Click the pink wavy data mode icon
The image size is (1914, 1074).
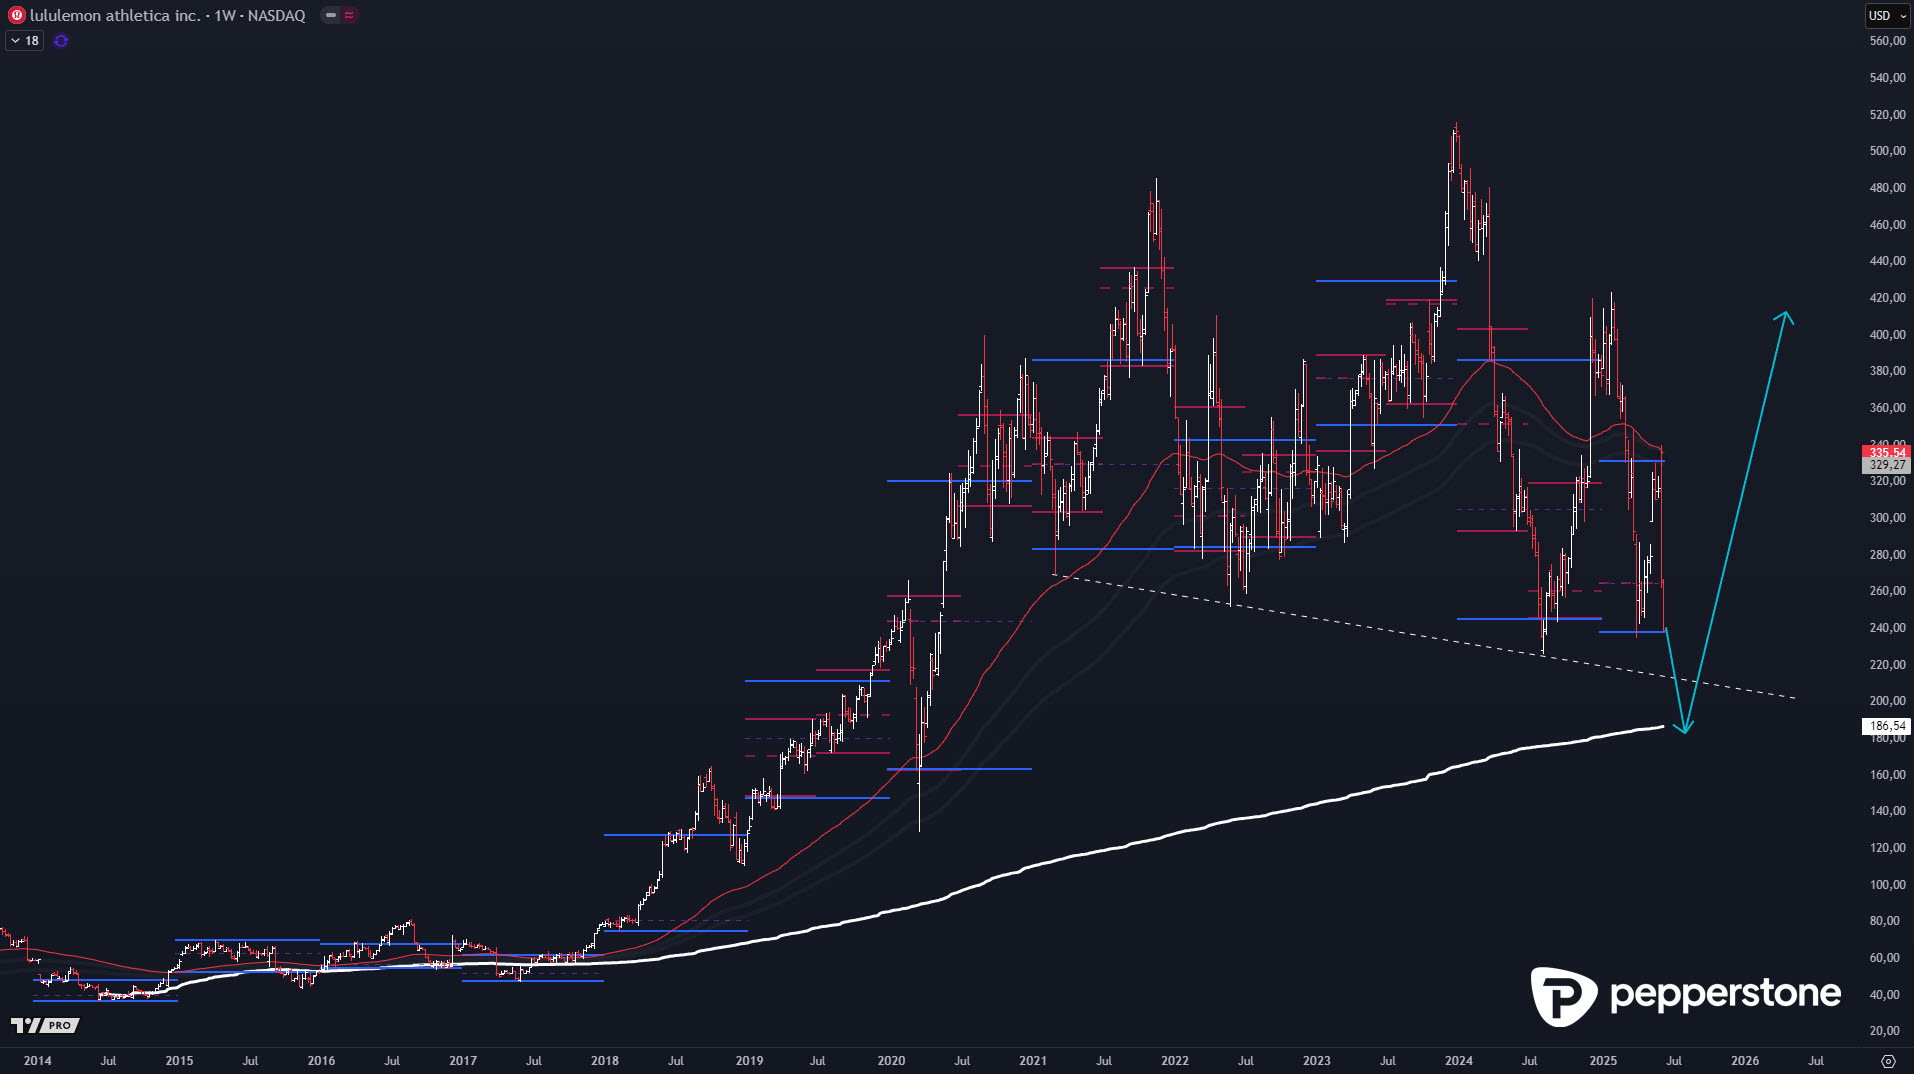point(349,15)
